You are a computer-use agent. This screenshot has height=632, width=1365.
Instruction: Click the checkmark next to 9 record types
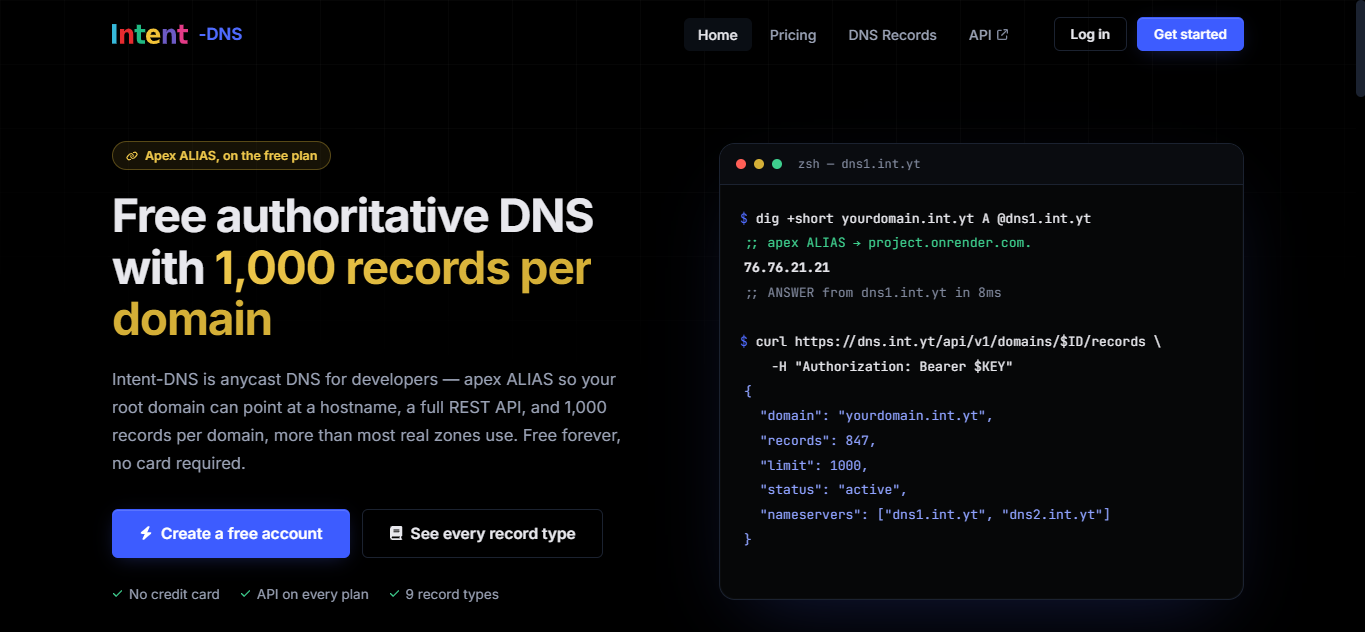coord(394,594)
